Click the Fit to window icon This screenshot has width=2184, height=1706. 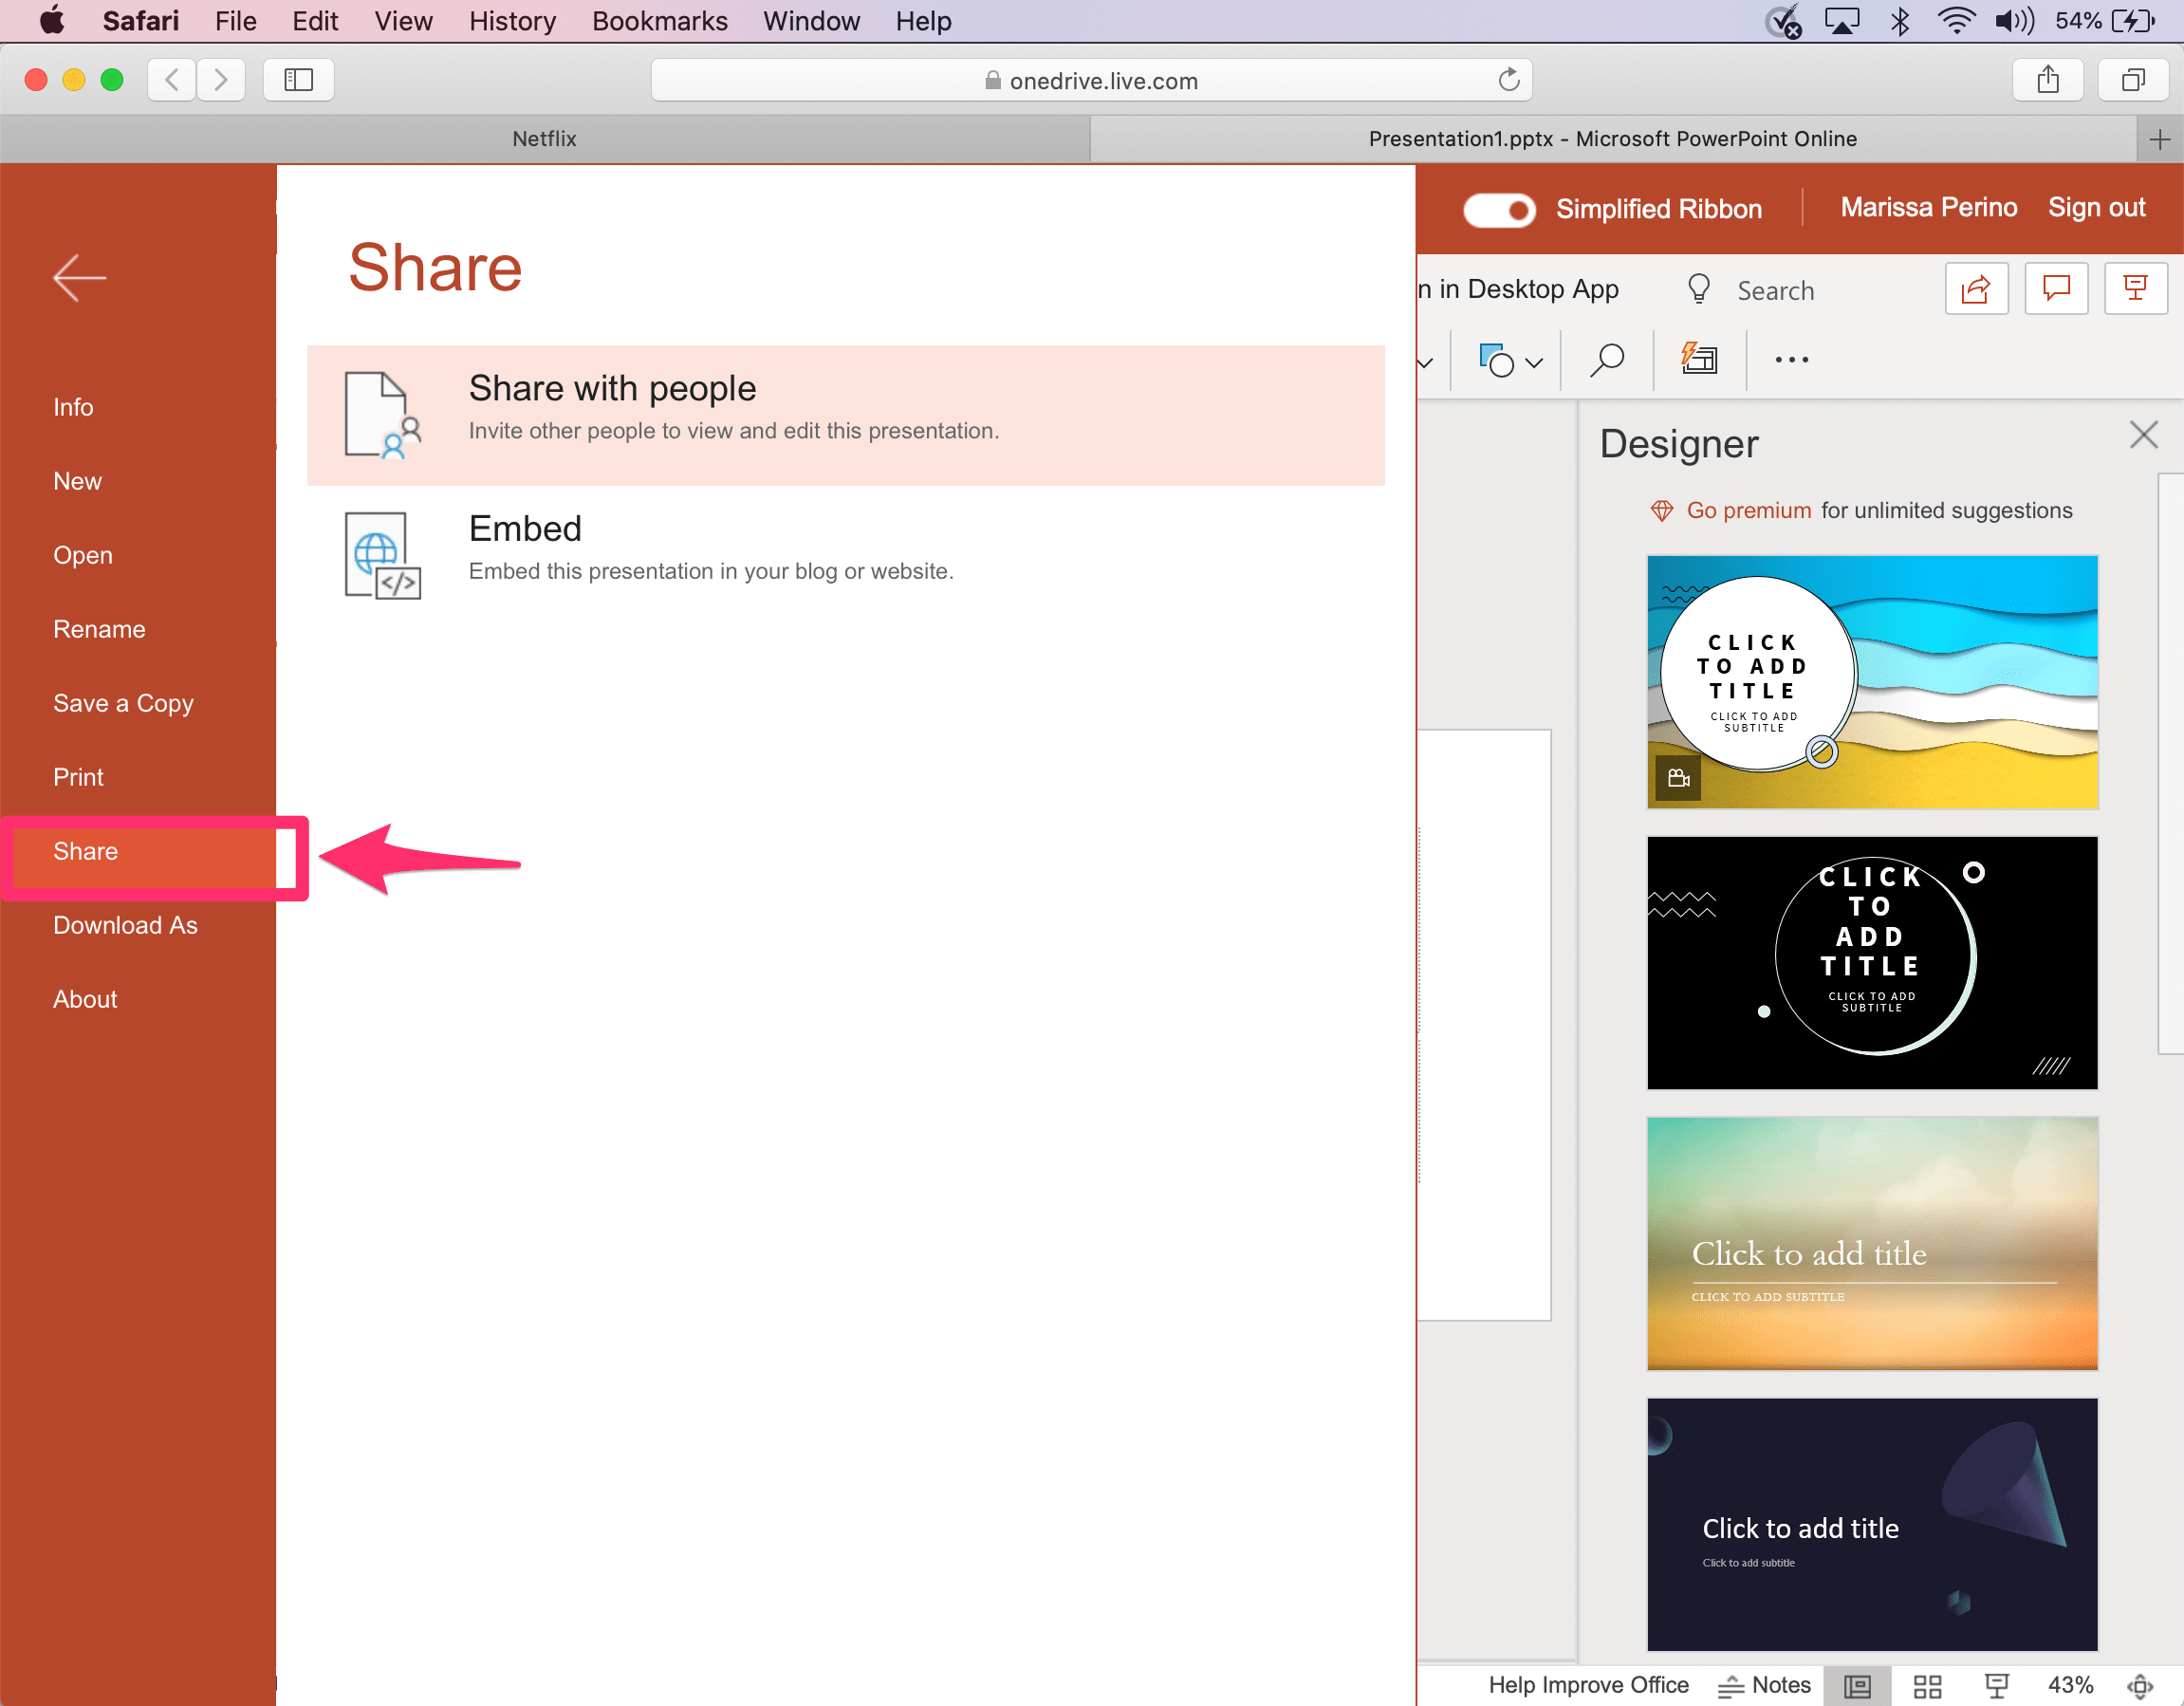pyautogui.click(x=2139, y=1686)
